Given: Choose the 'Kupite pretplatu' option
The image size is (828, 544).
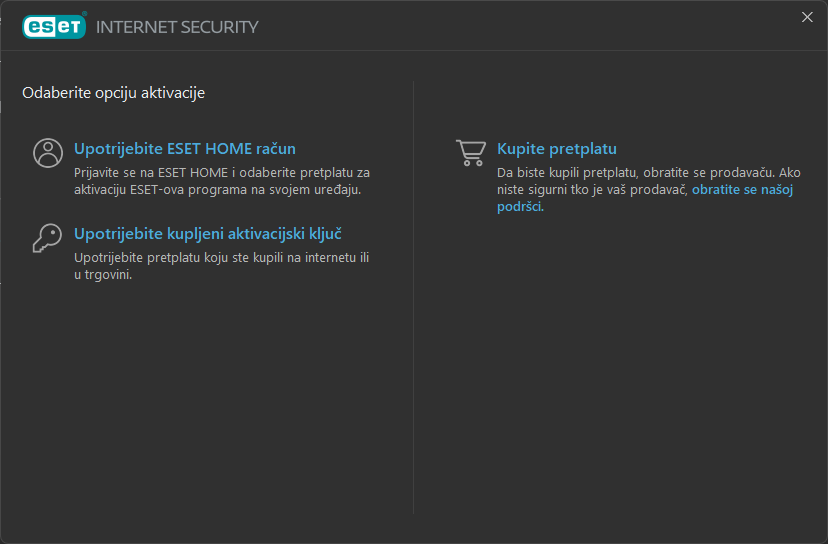Looking at the screenshot, I should pyautogui.click(x=556, y=149).
